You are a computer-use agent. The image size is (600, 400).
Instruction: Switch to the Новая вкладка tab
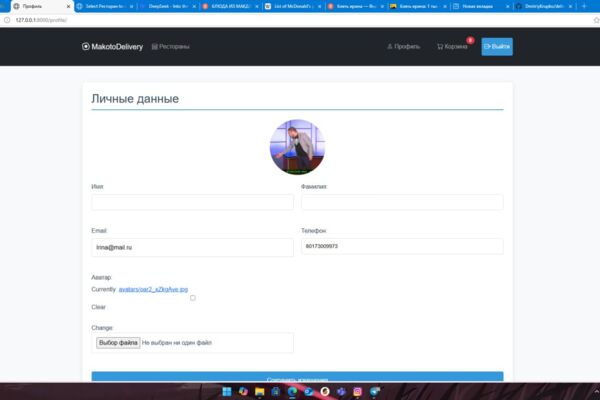(x=481, y=6)
